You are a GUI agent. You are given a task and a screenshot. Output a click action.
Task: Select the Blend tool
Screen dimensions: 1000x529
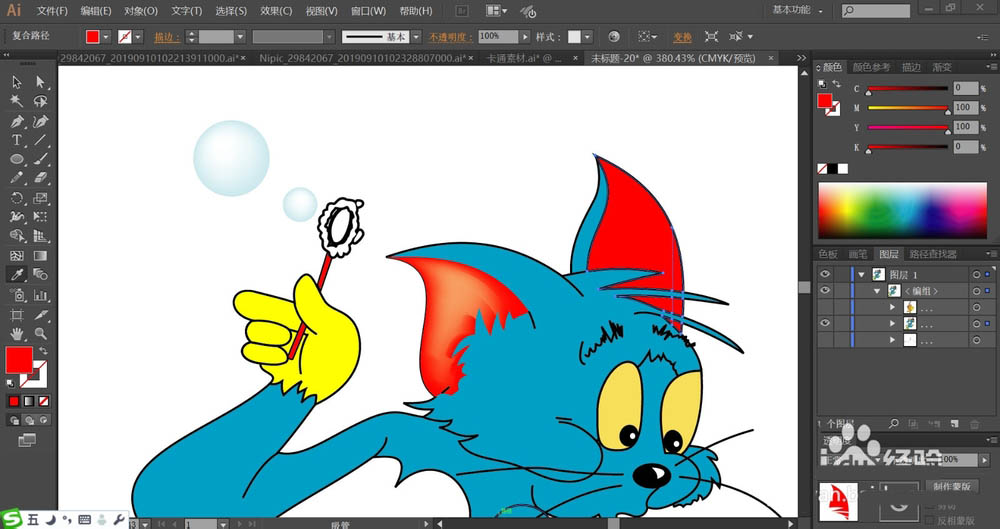[40, 275]
